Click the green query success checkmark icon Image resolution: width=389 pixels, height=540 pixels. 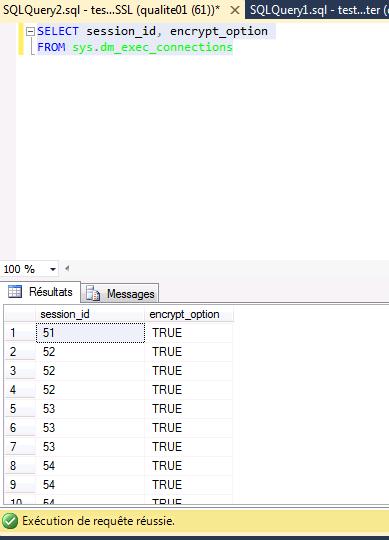click(x=10, y=521)
